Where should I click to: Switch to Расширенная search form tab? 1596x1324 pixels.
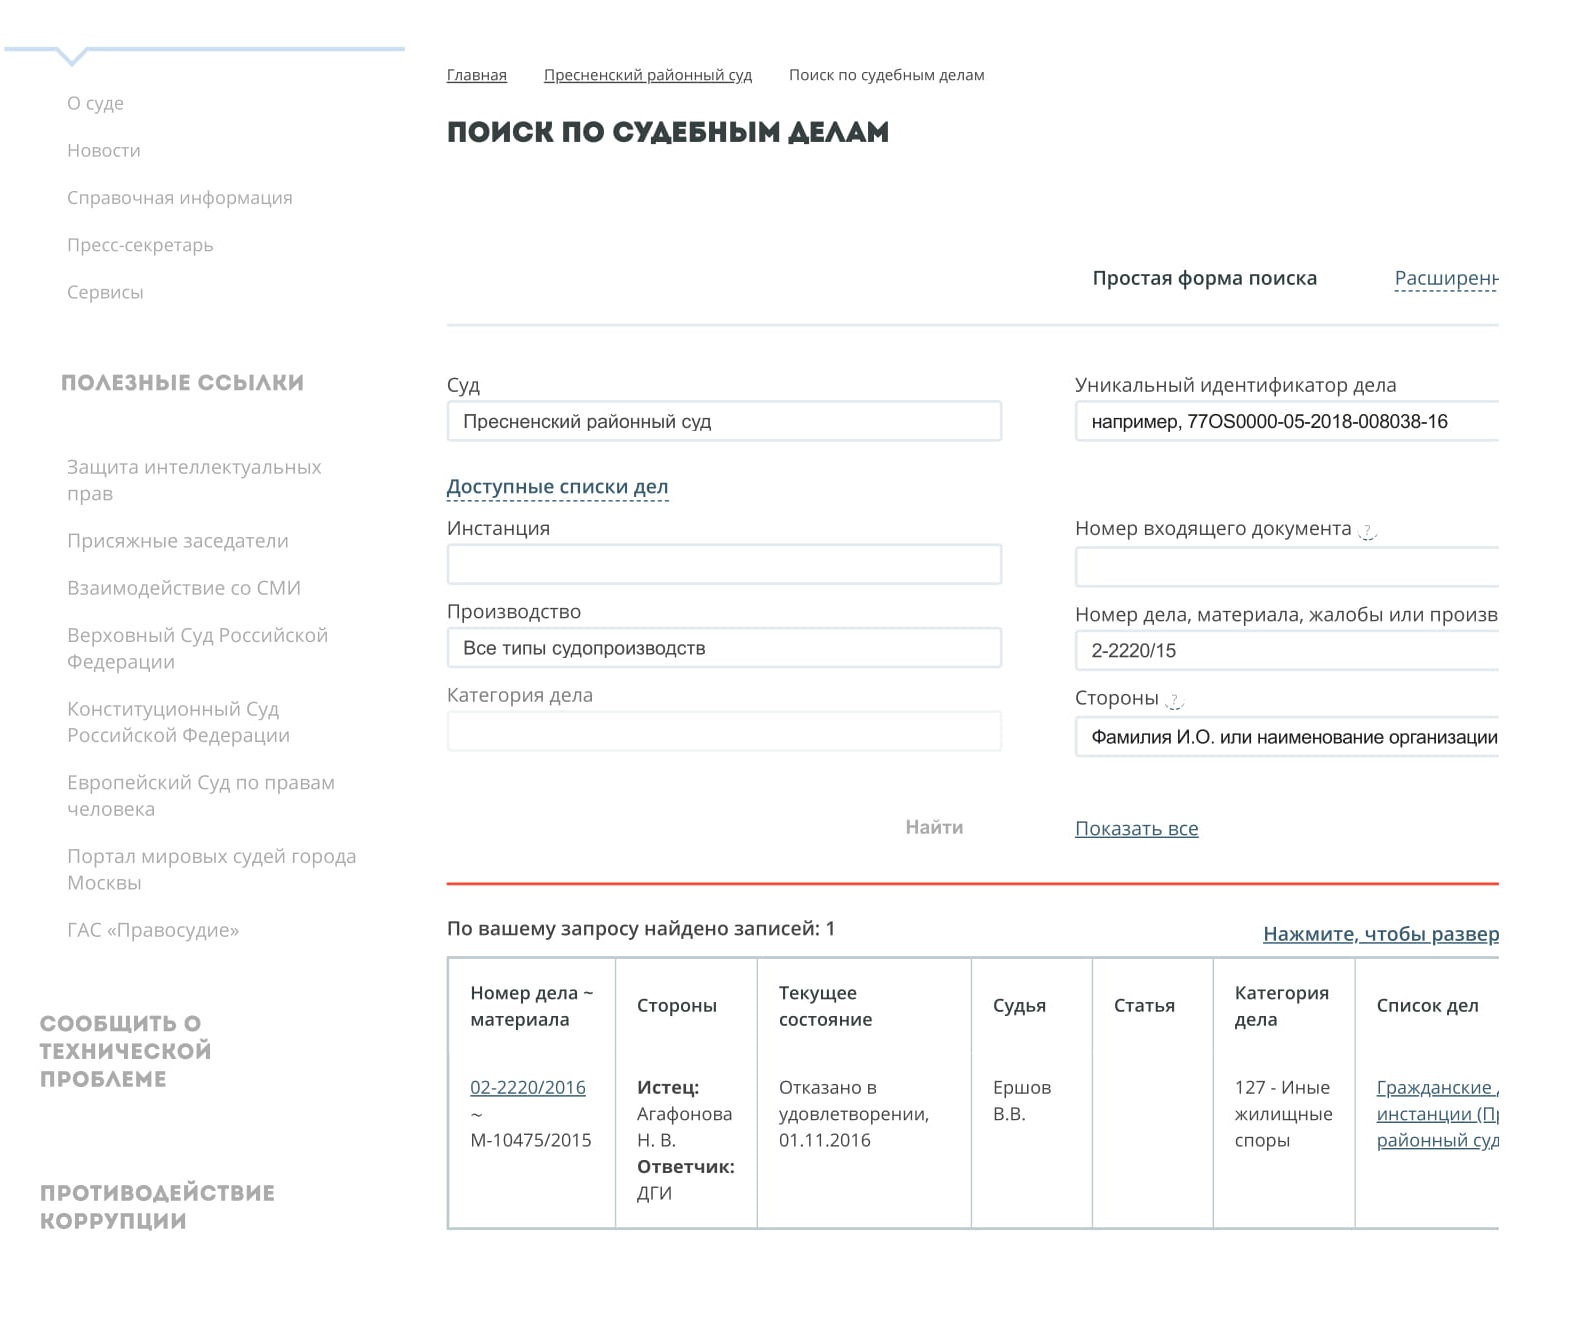tap(1446, 279)
